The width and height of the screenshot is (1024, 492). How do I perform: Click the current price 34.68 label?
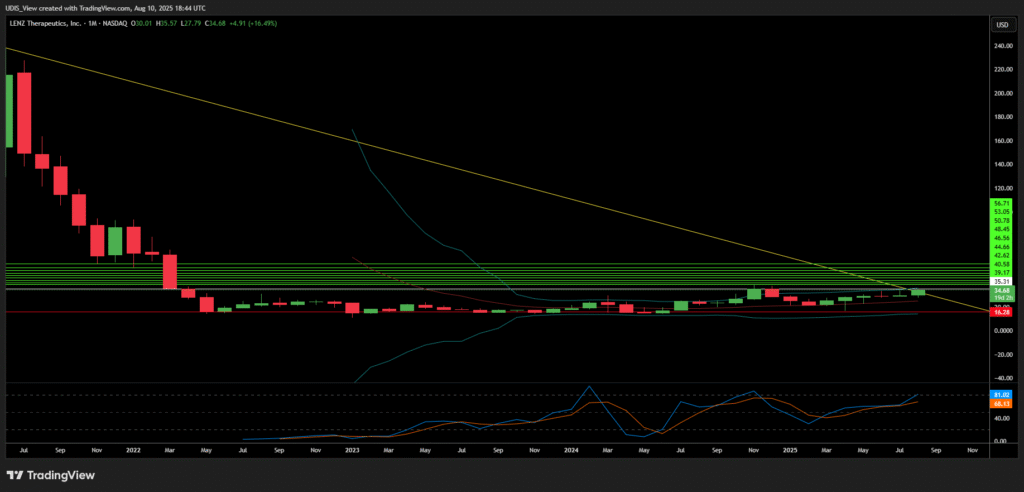pyautogui.click(x=1000, y=290)
